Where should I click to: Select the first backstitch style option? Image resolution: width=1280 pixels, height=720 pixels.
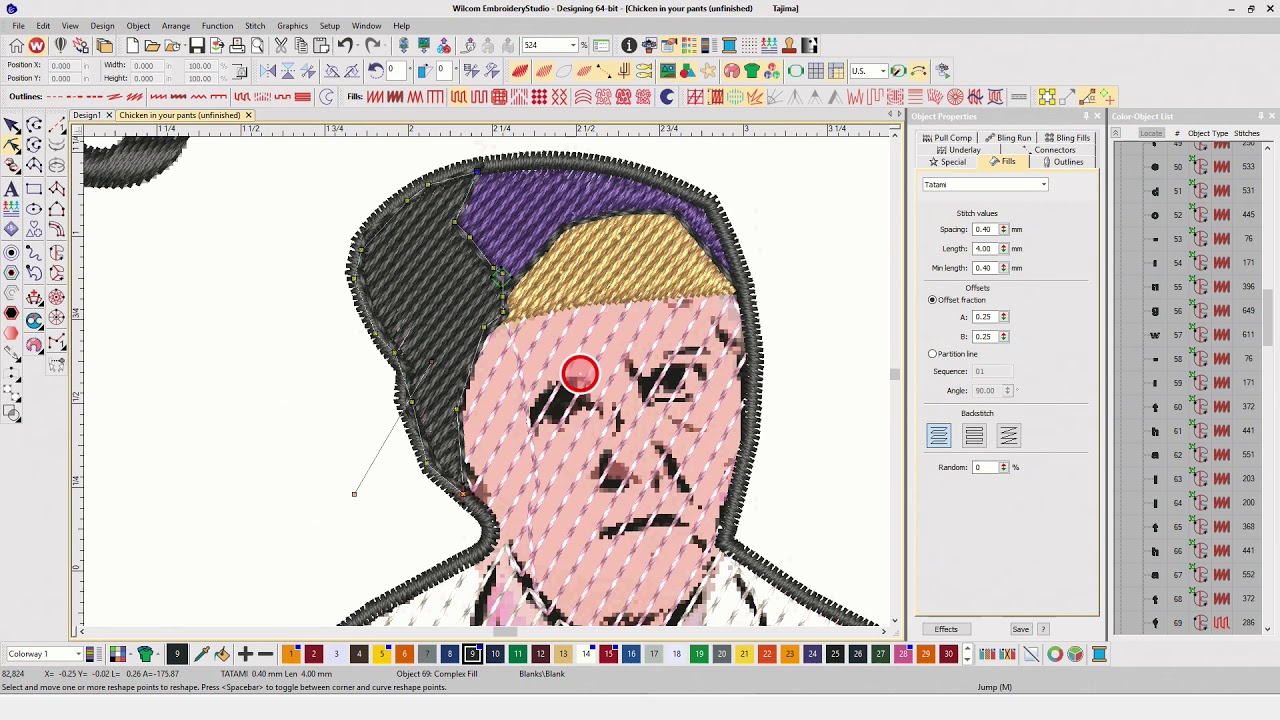(938, 435)
